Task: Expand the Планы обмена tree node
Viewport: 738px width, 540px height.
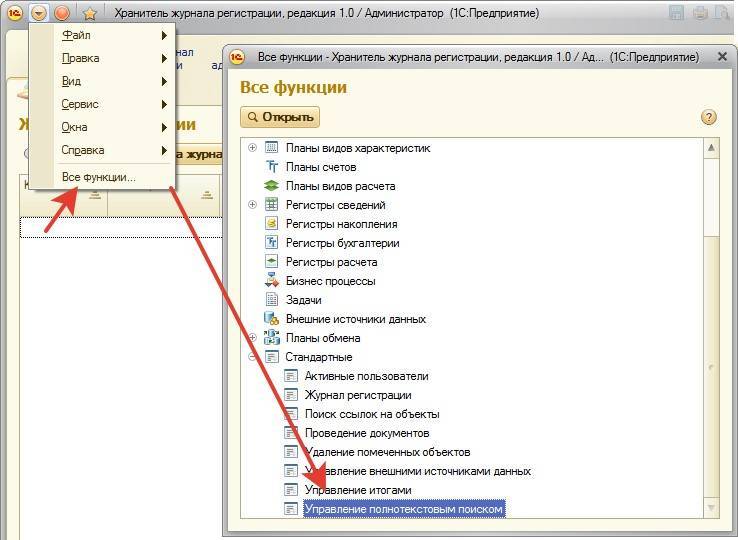Action: point(253,338)
